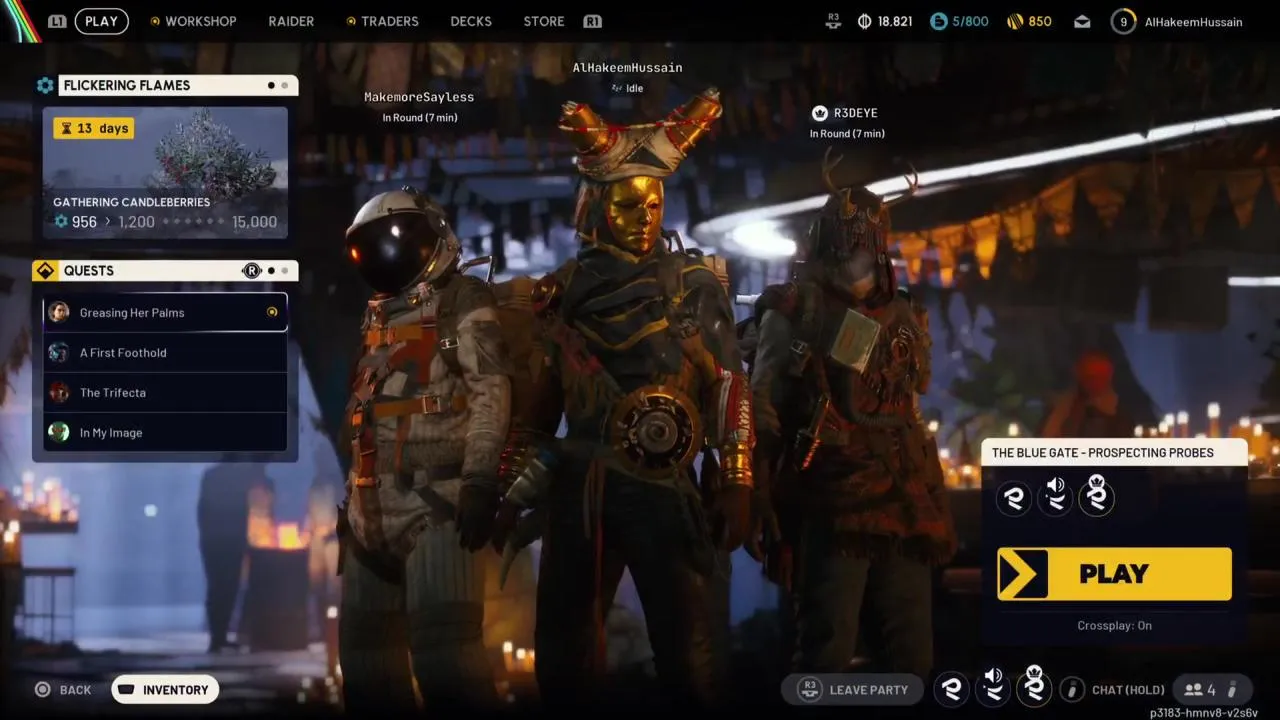Click the R3 controller hint icon in top bar
Screen dimensions: 1280x720
[833, 20]
